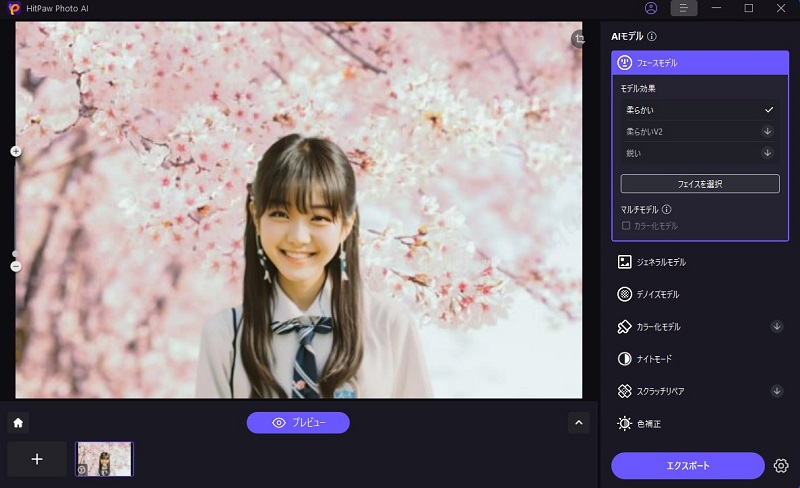Enable the カラー化モデル checkbox
800x488 pixels.
626,226
